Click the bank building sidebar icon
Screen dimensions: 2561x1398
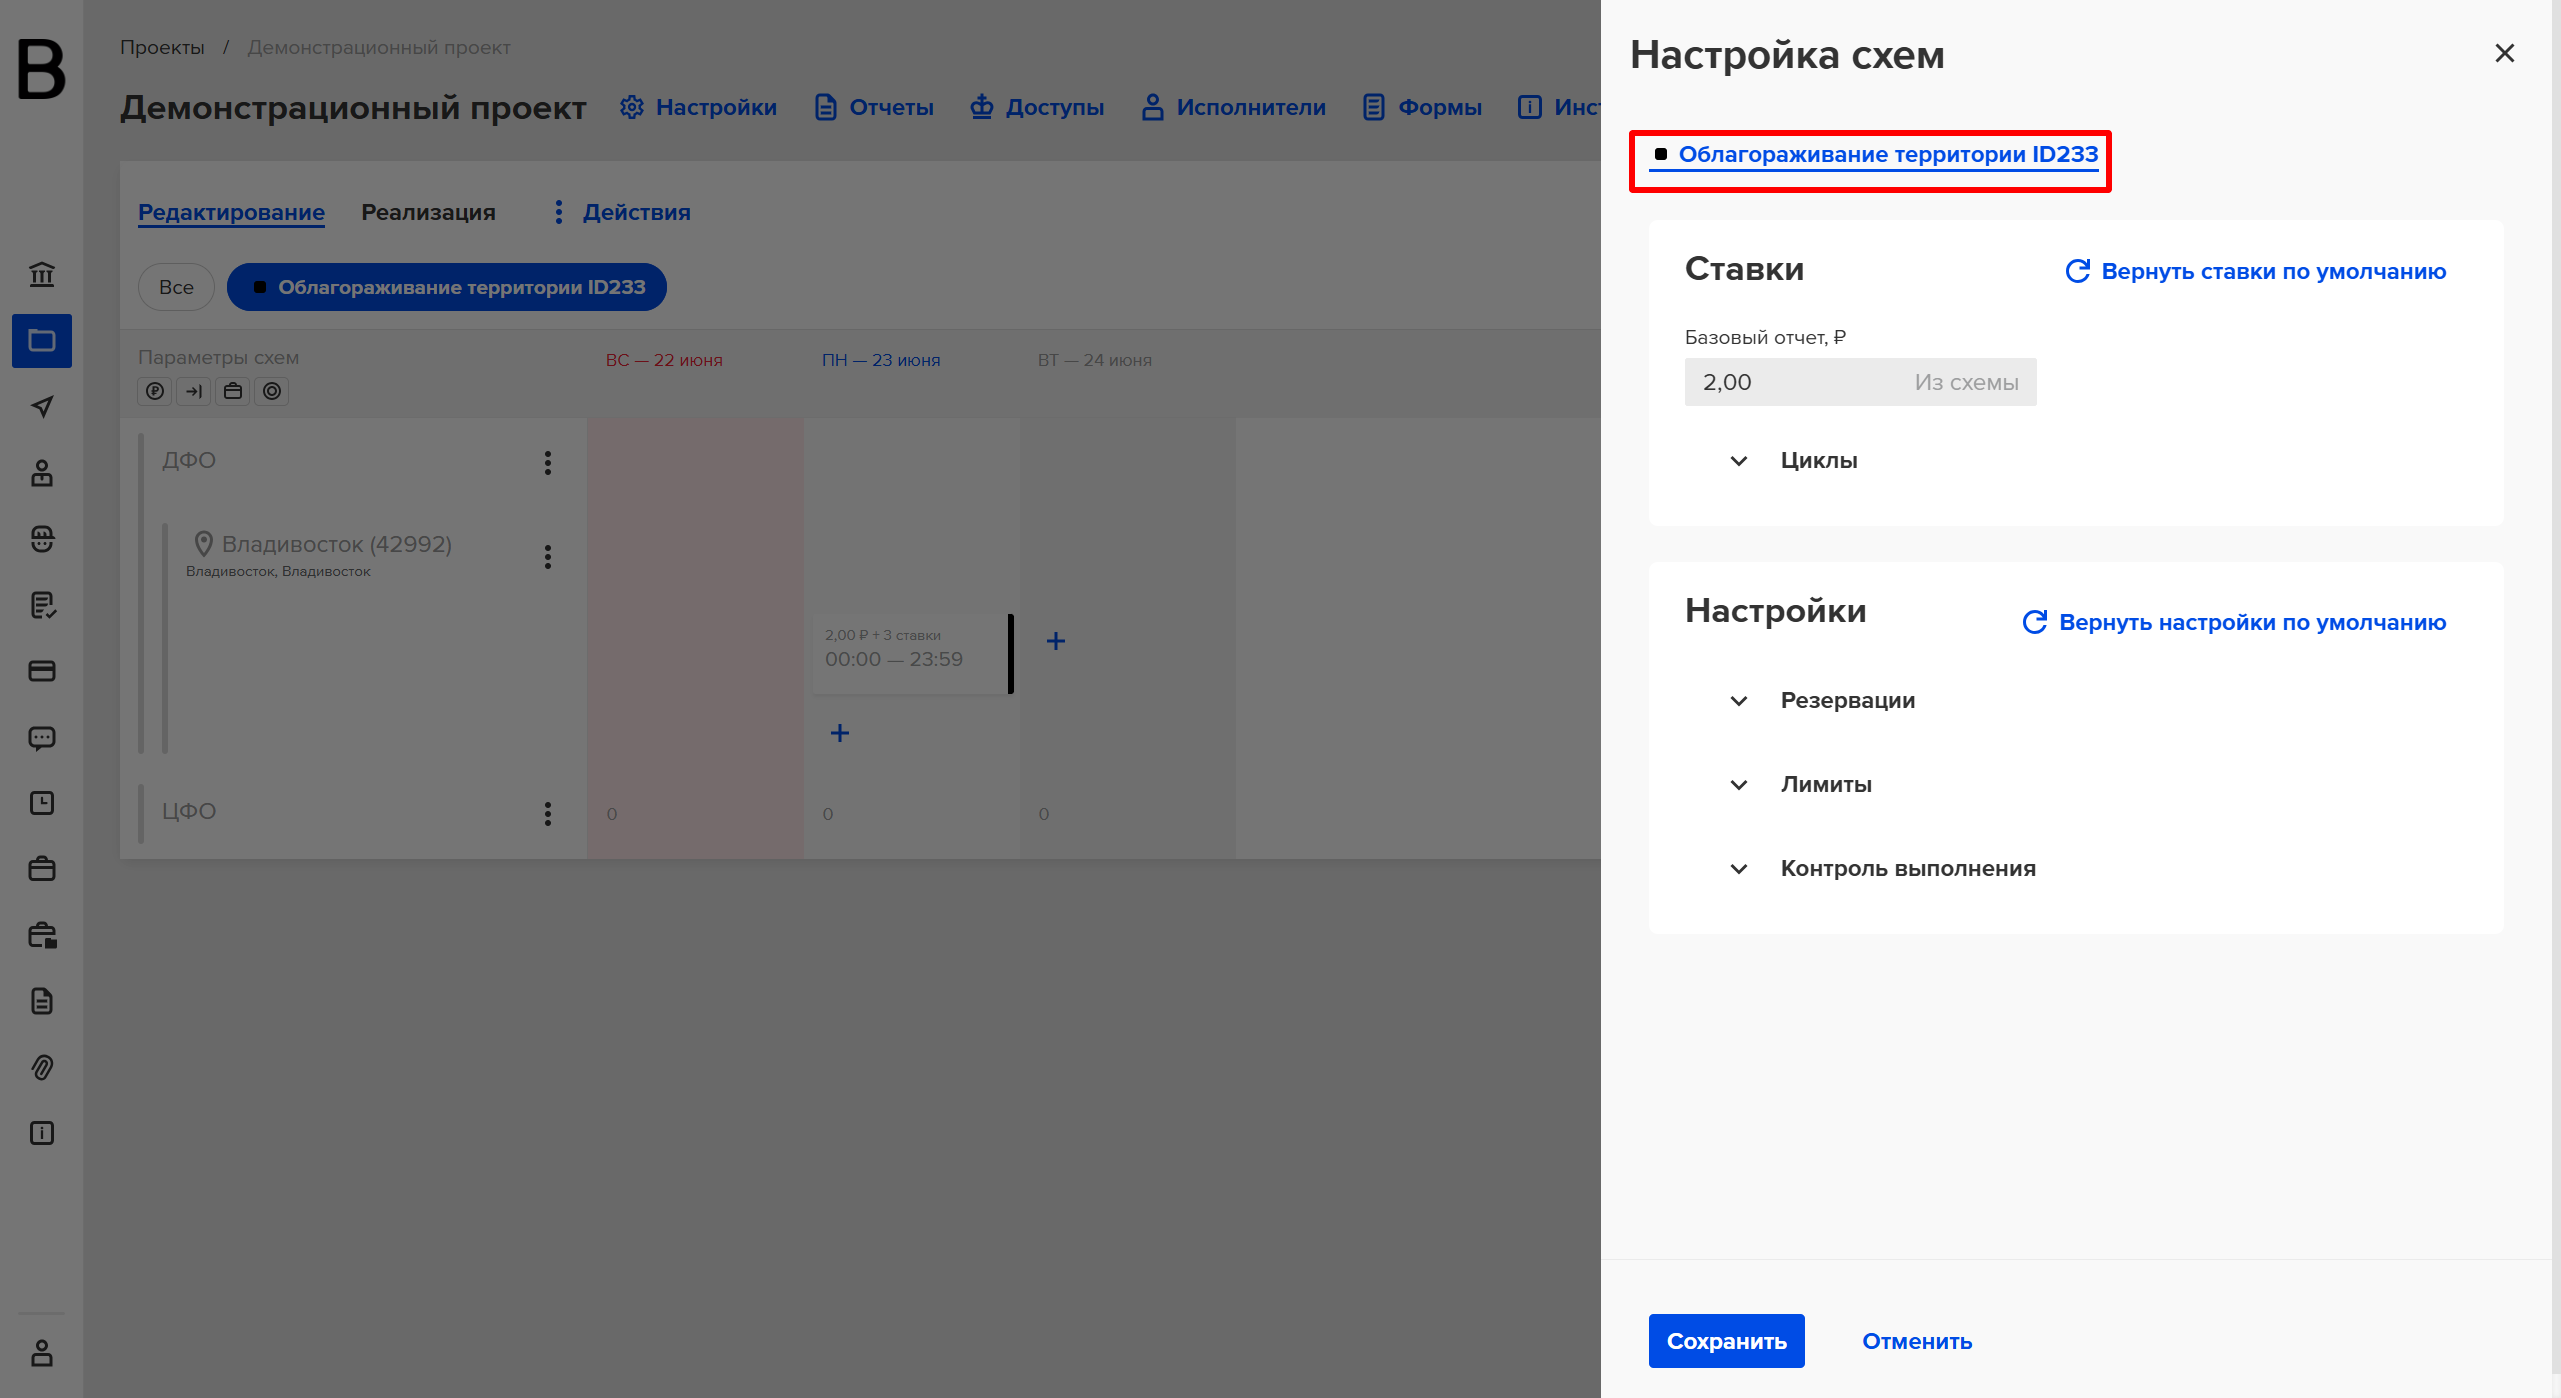(42, 274)
